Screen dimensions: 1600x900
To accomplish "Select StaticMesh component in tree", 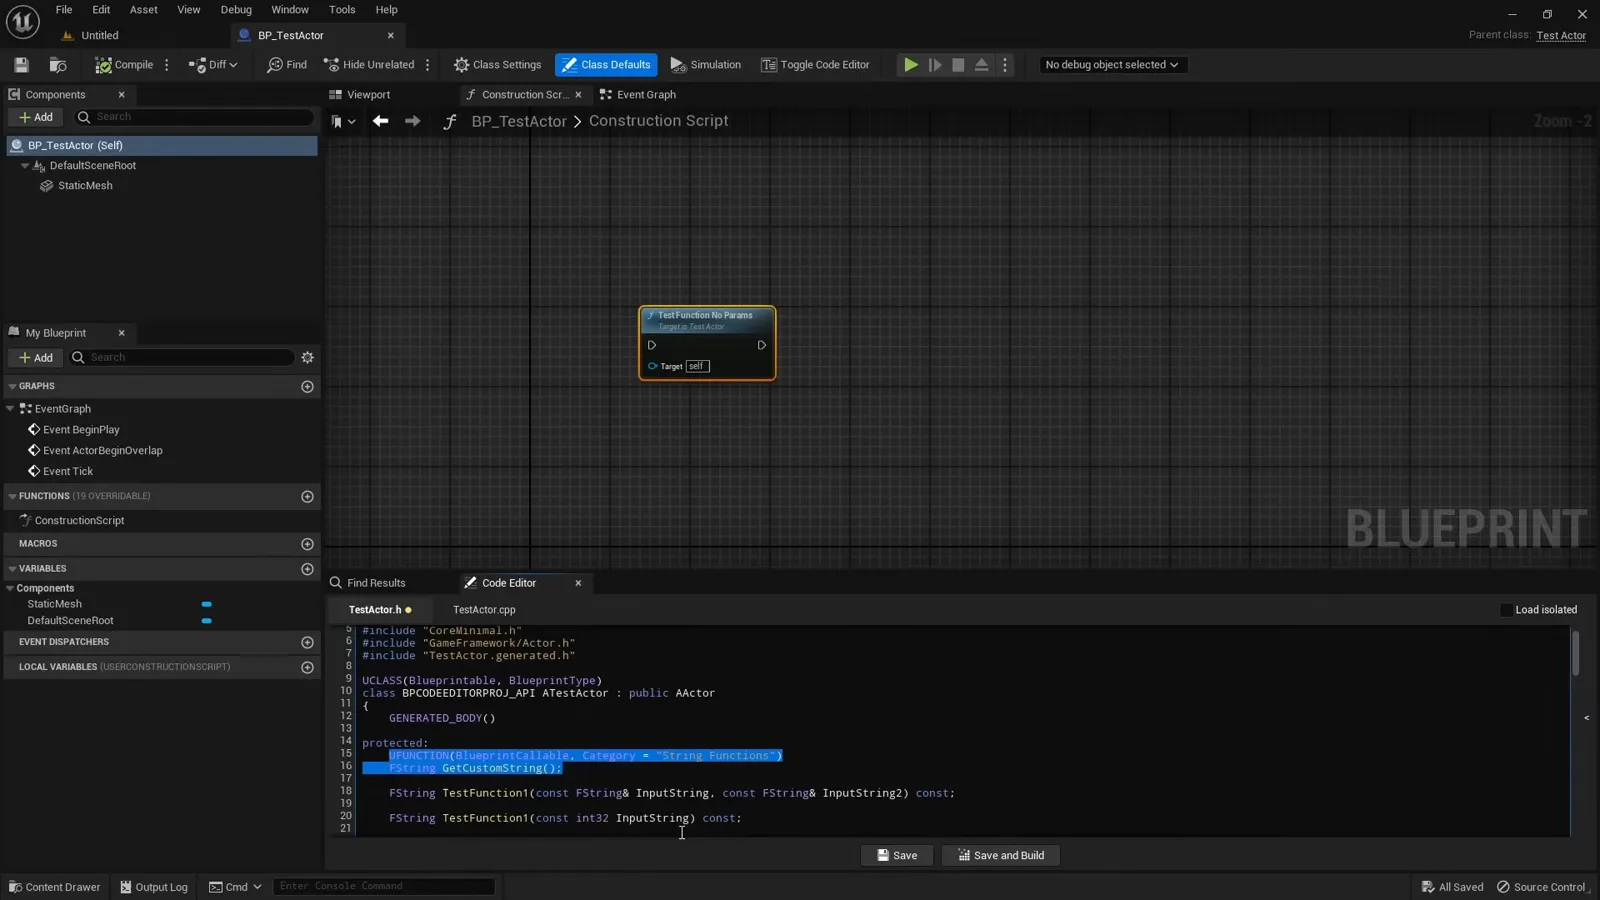I will coord(85,186).
